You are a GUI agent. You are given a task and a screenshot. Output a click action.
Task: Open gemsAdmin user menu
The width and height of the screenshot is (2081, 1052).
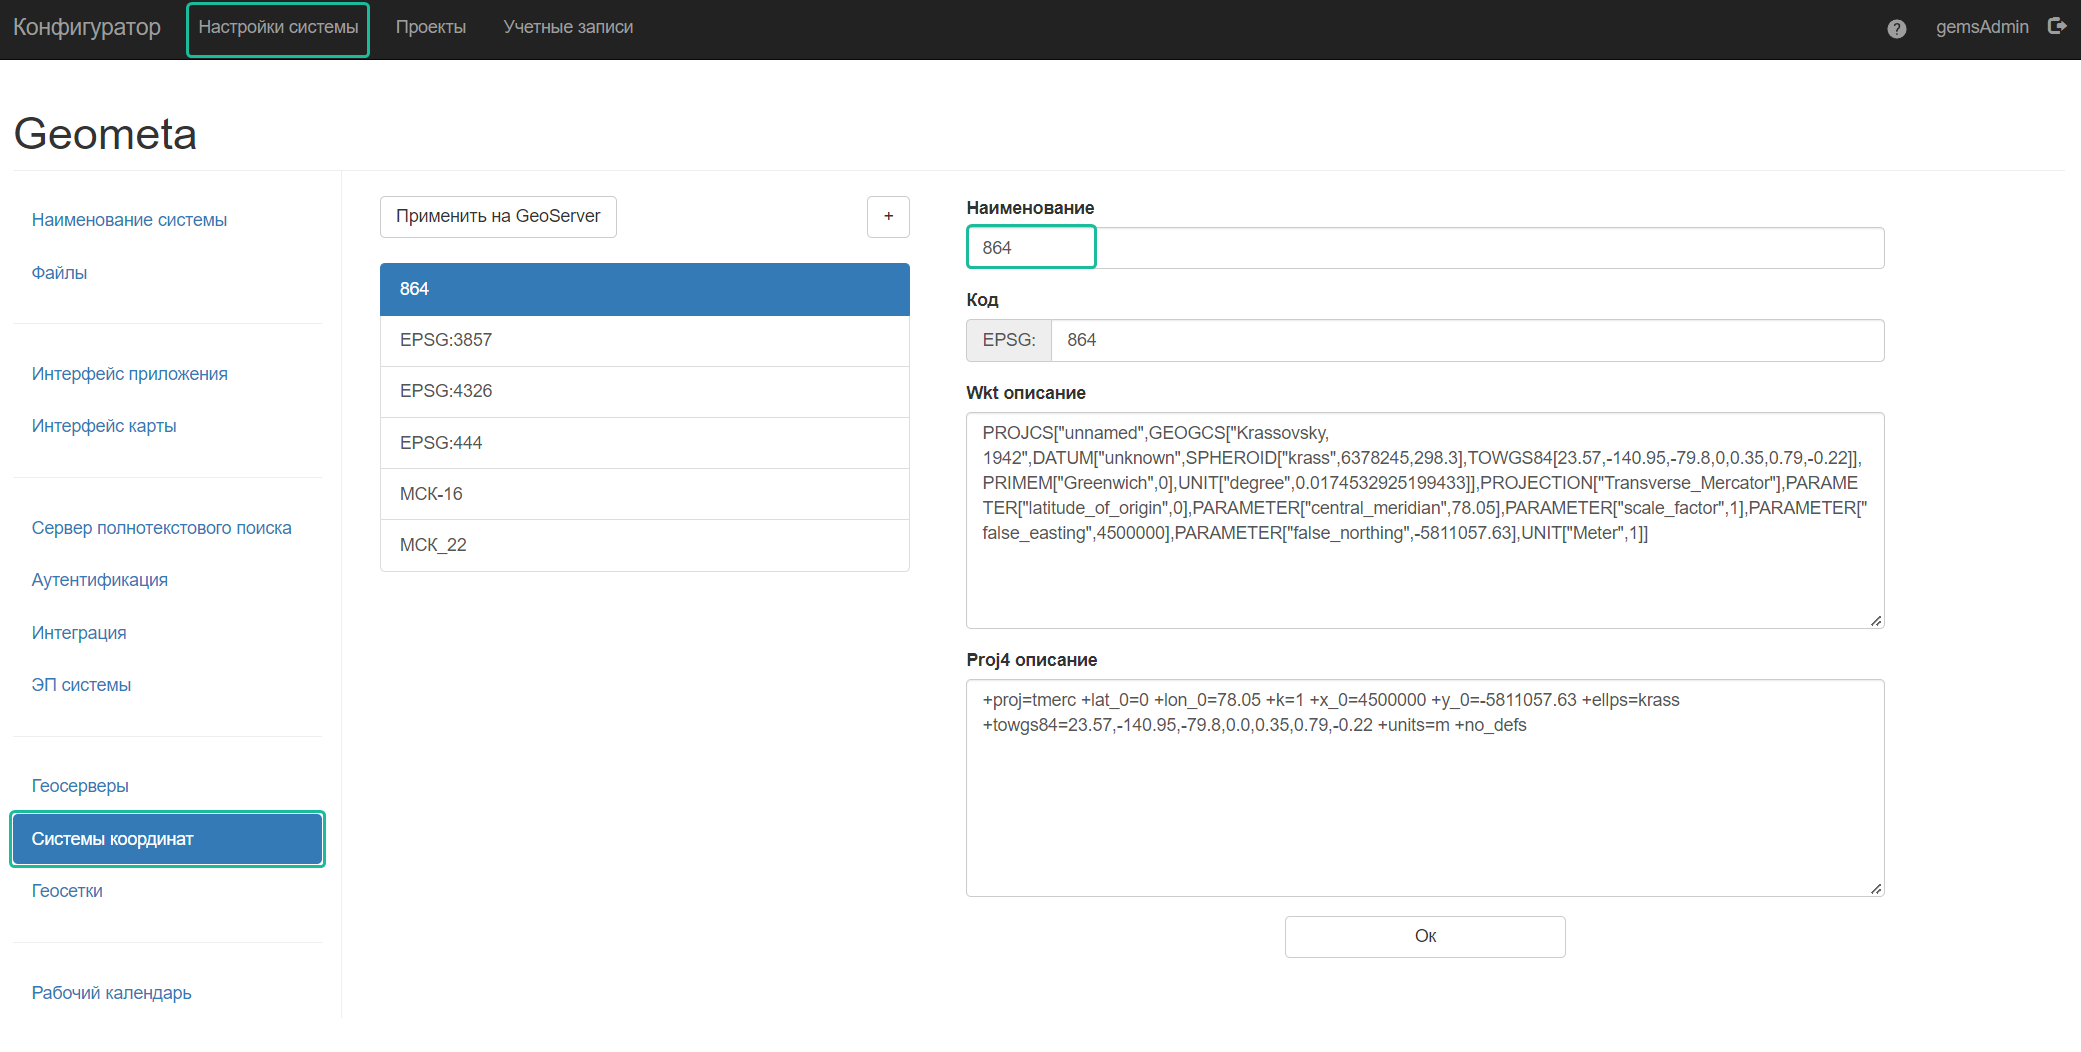point(1981,27)
